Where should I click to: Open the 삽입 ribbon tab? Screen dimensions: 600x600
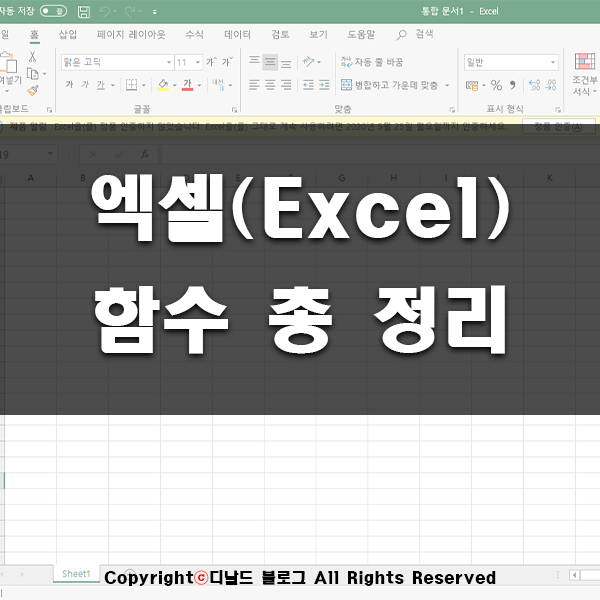click(68, 34)
